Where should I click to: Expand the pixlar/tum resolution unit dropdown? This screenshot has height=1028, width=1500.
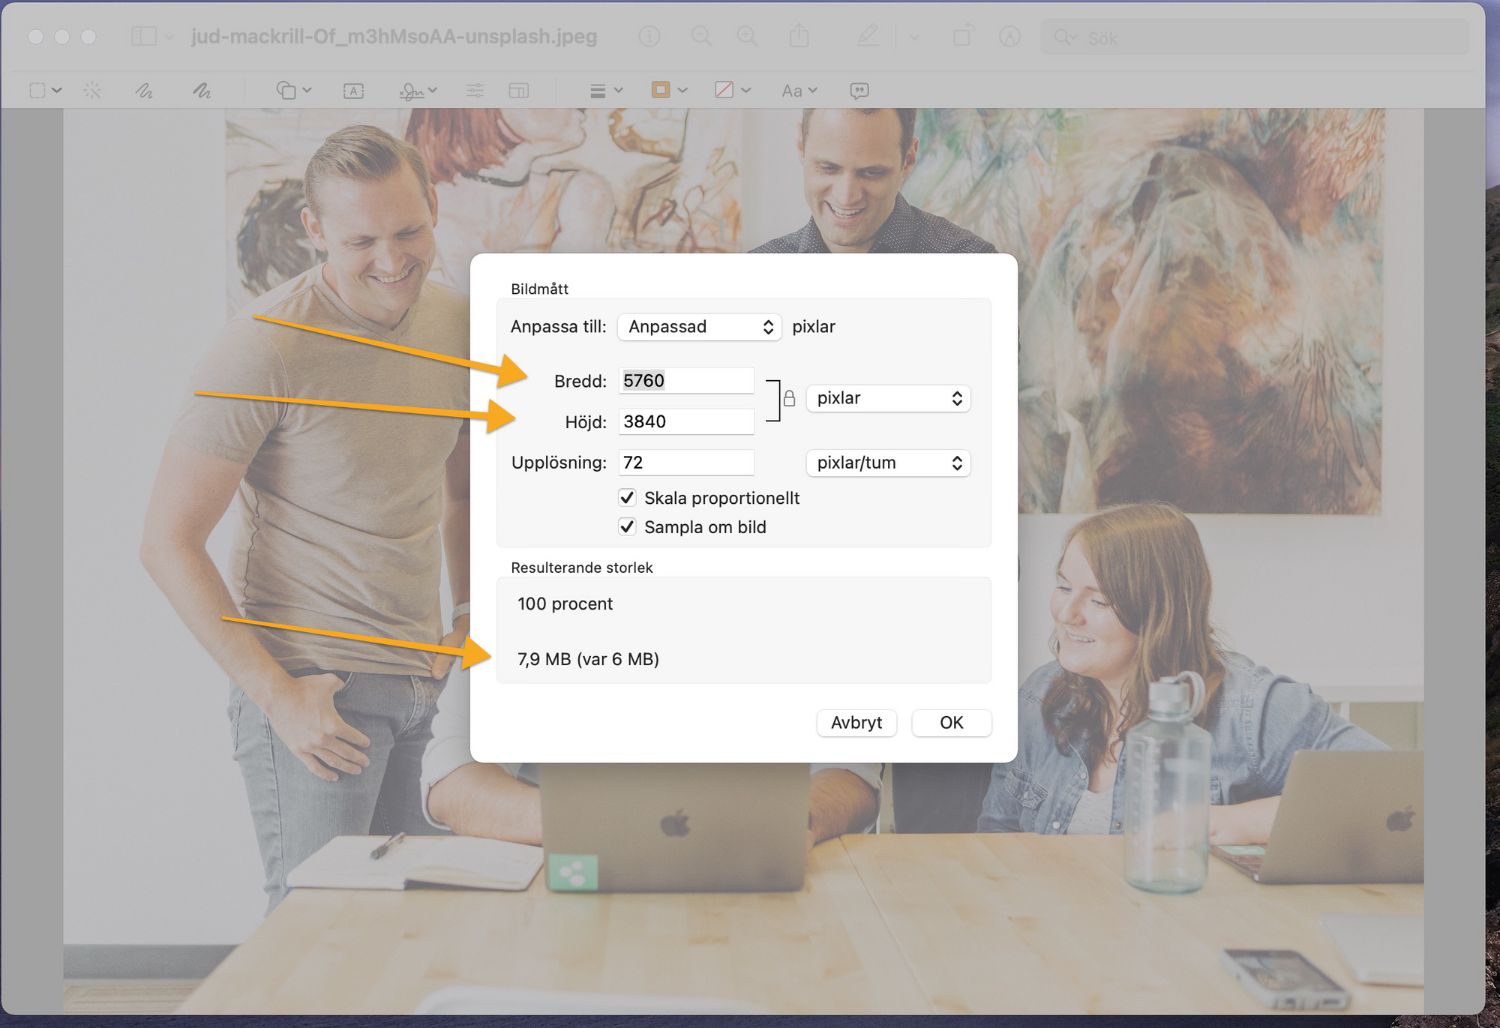[888, 463]
